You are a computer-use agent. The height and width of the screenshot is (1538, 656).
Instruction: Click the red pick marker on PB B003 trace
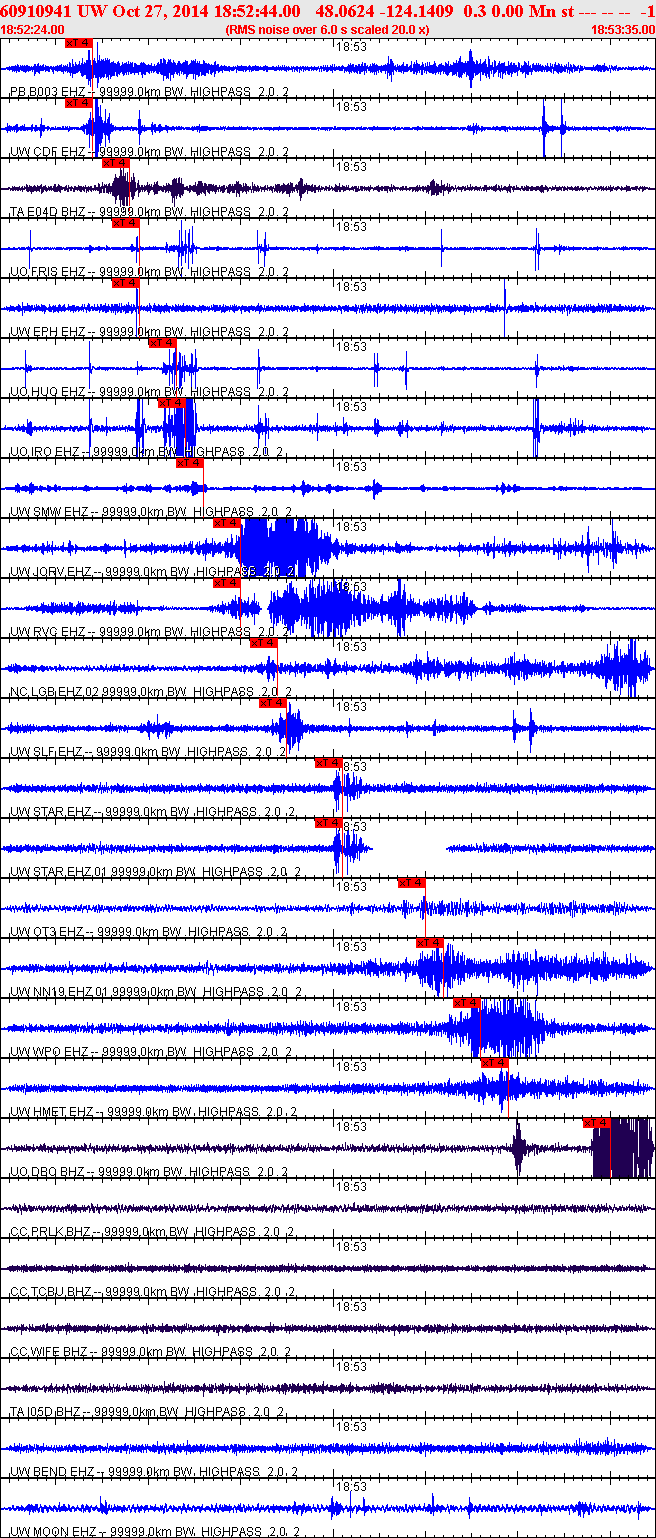(x=78, y=43)
